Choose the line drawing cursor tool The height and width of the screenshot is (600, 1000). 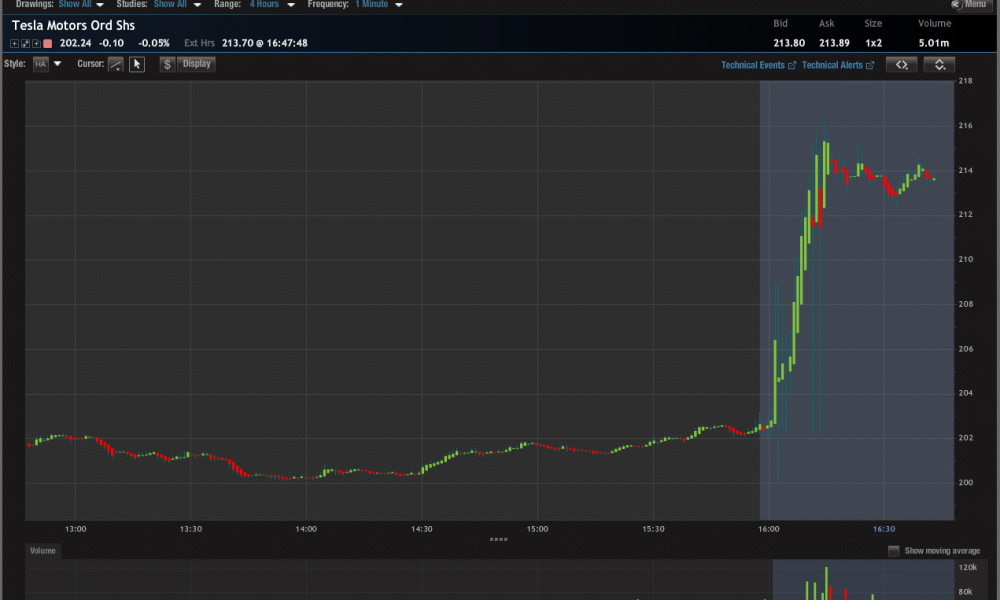coord(115,64)
